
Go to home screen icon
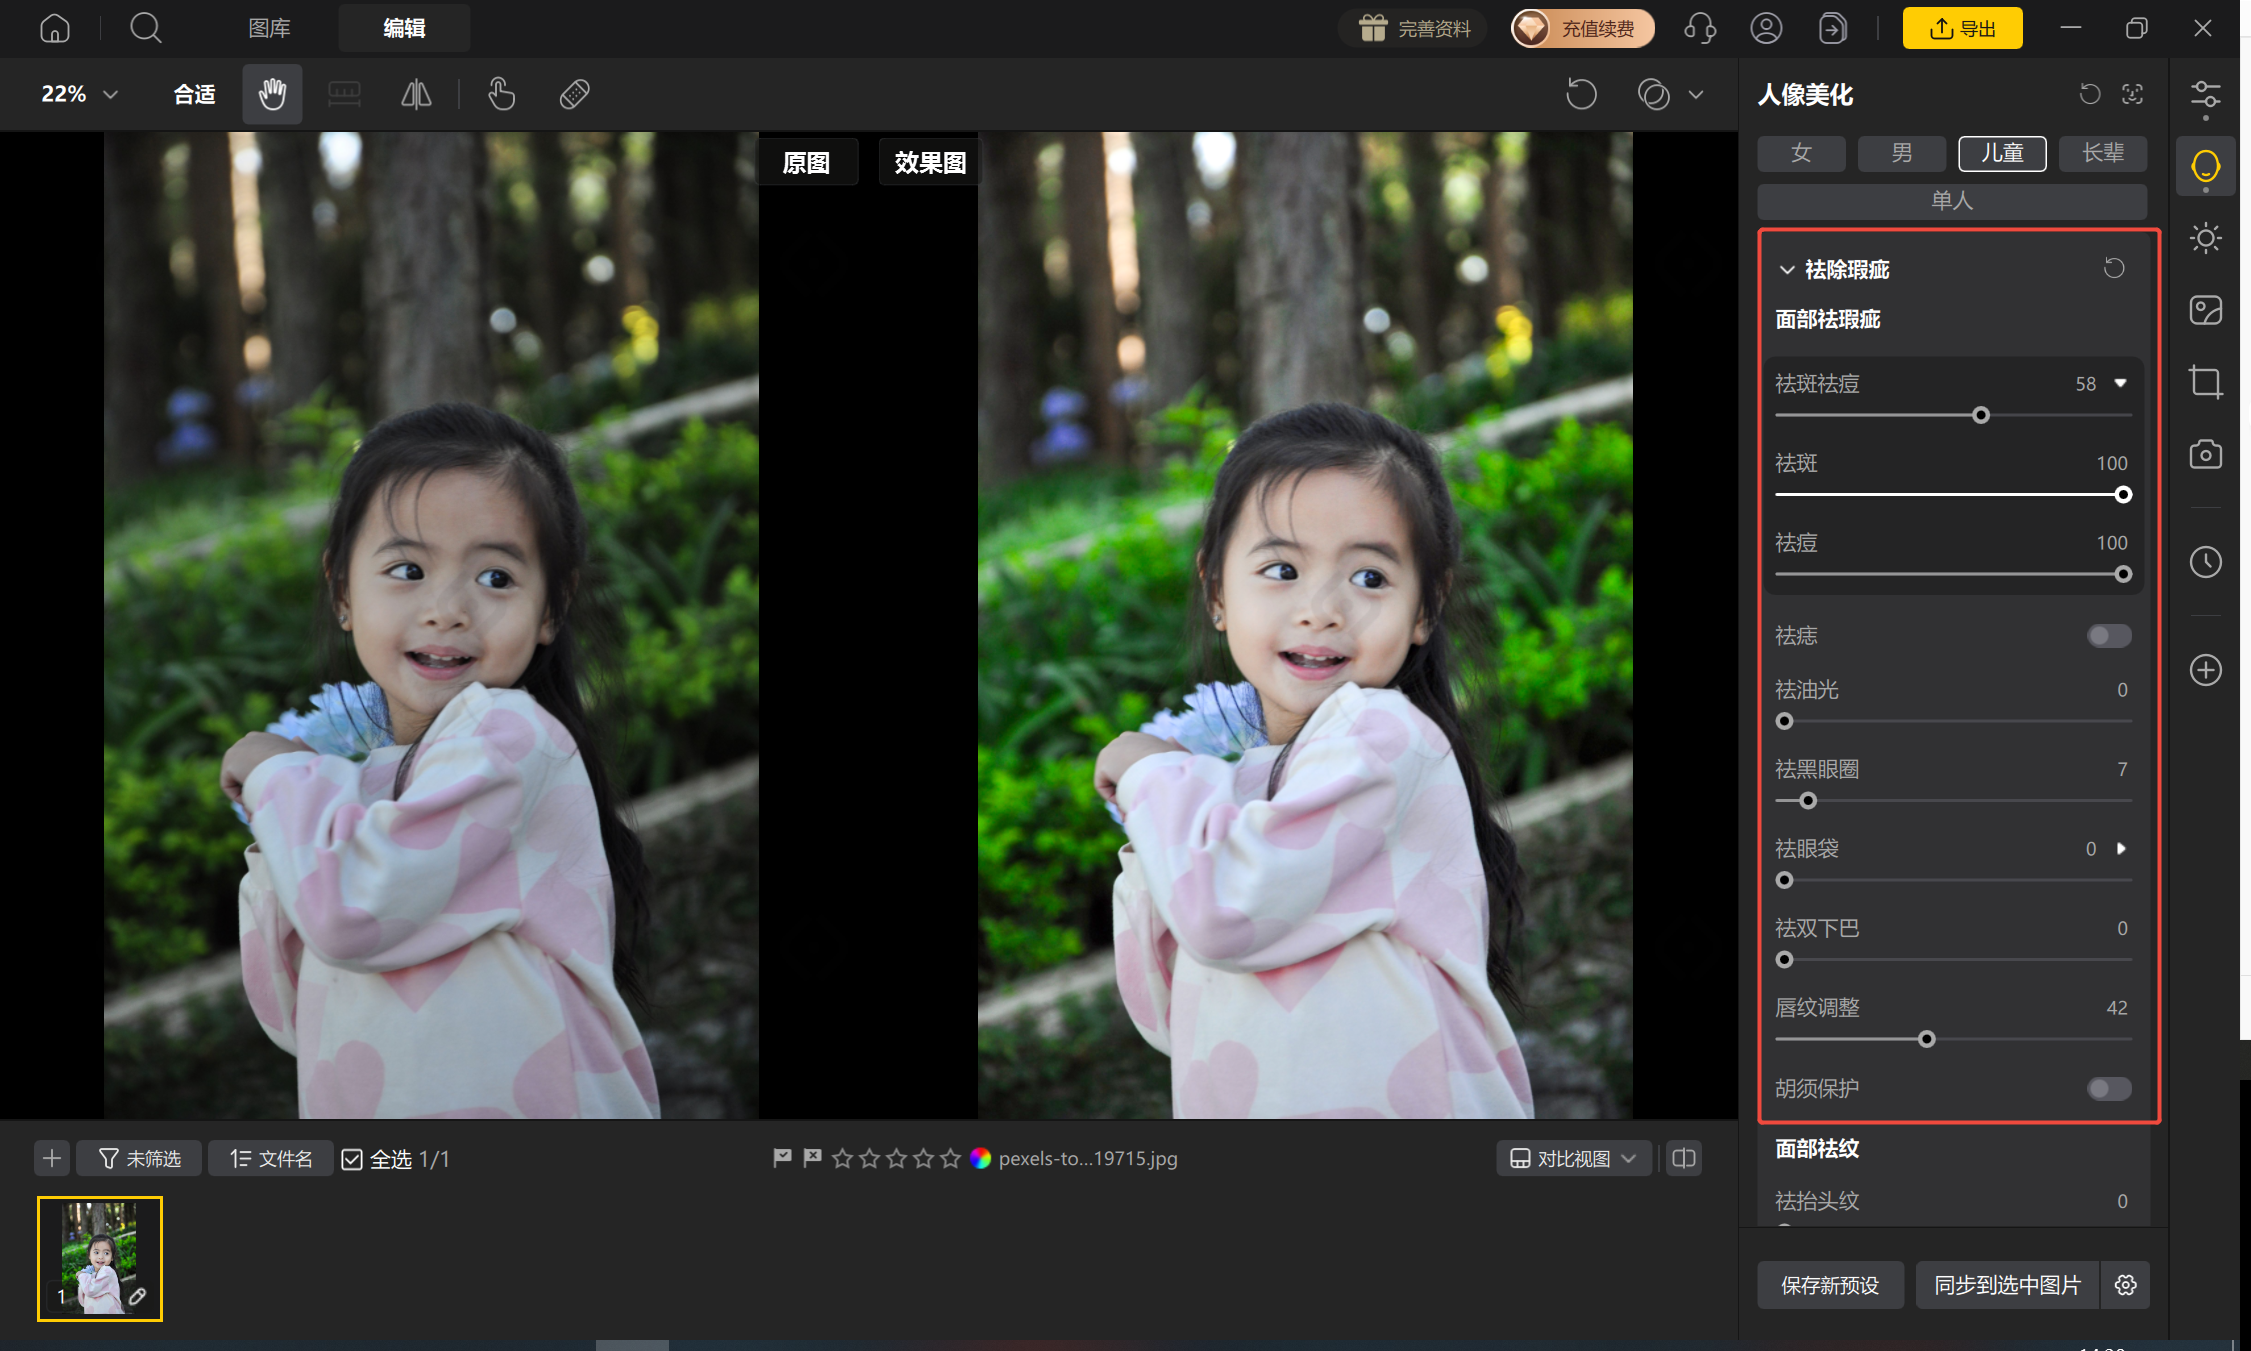coord(55,28)
